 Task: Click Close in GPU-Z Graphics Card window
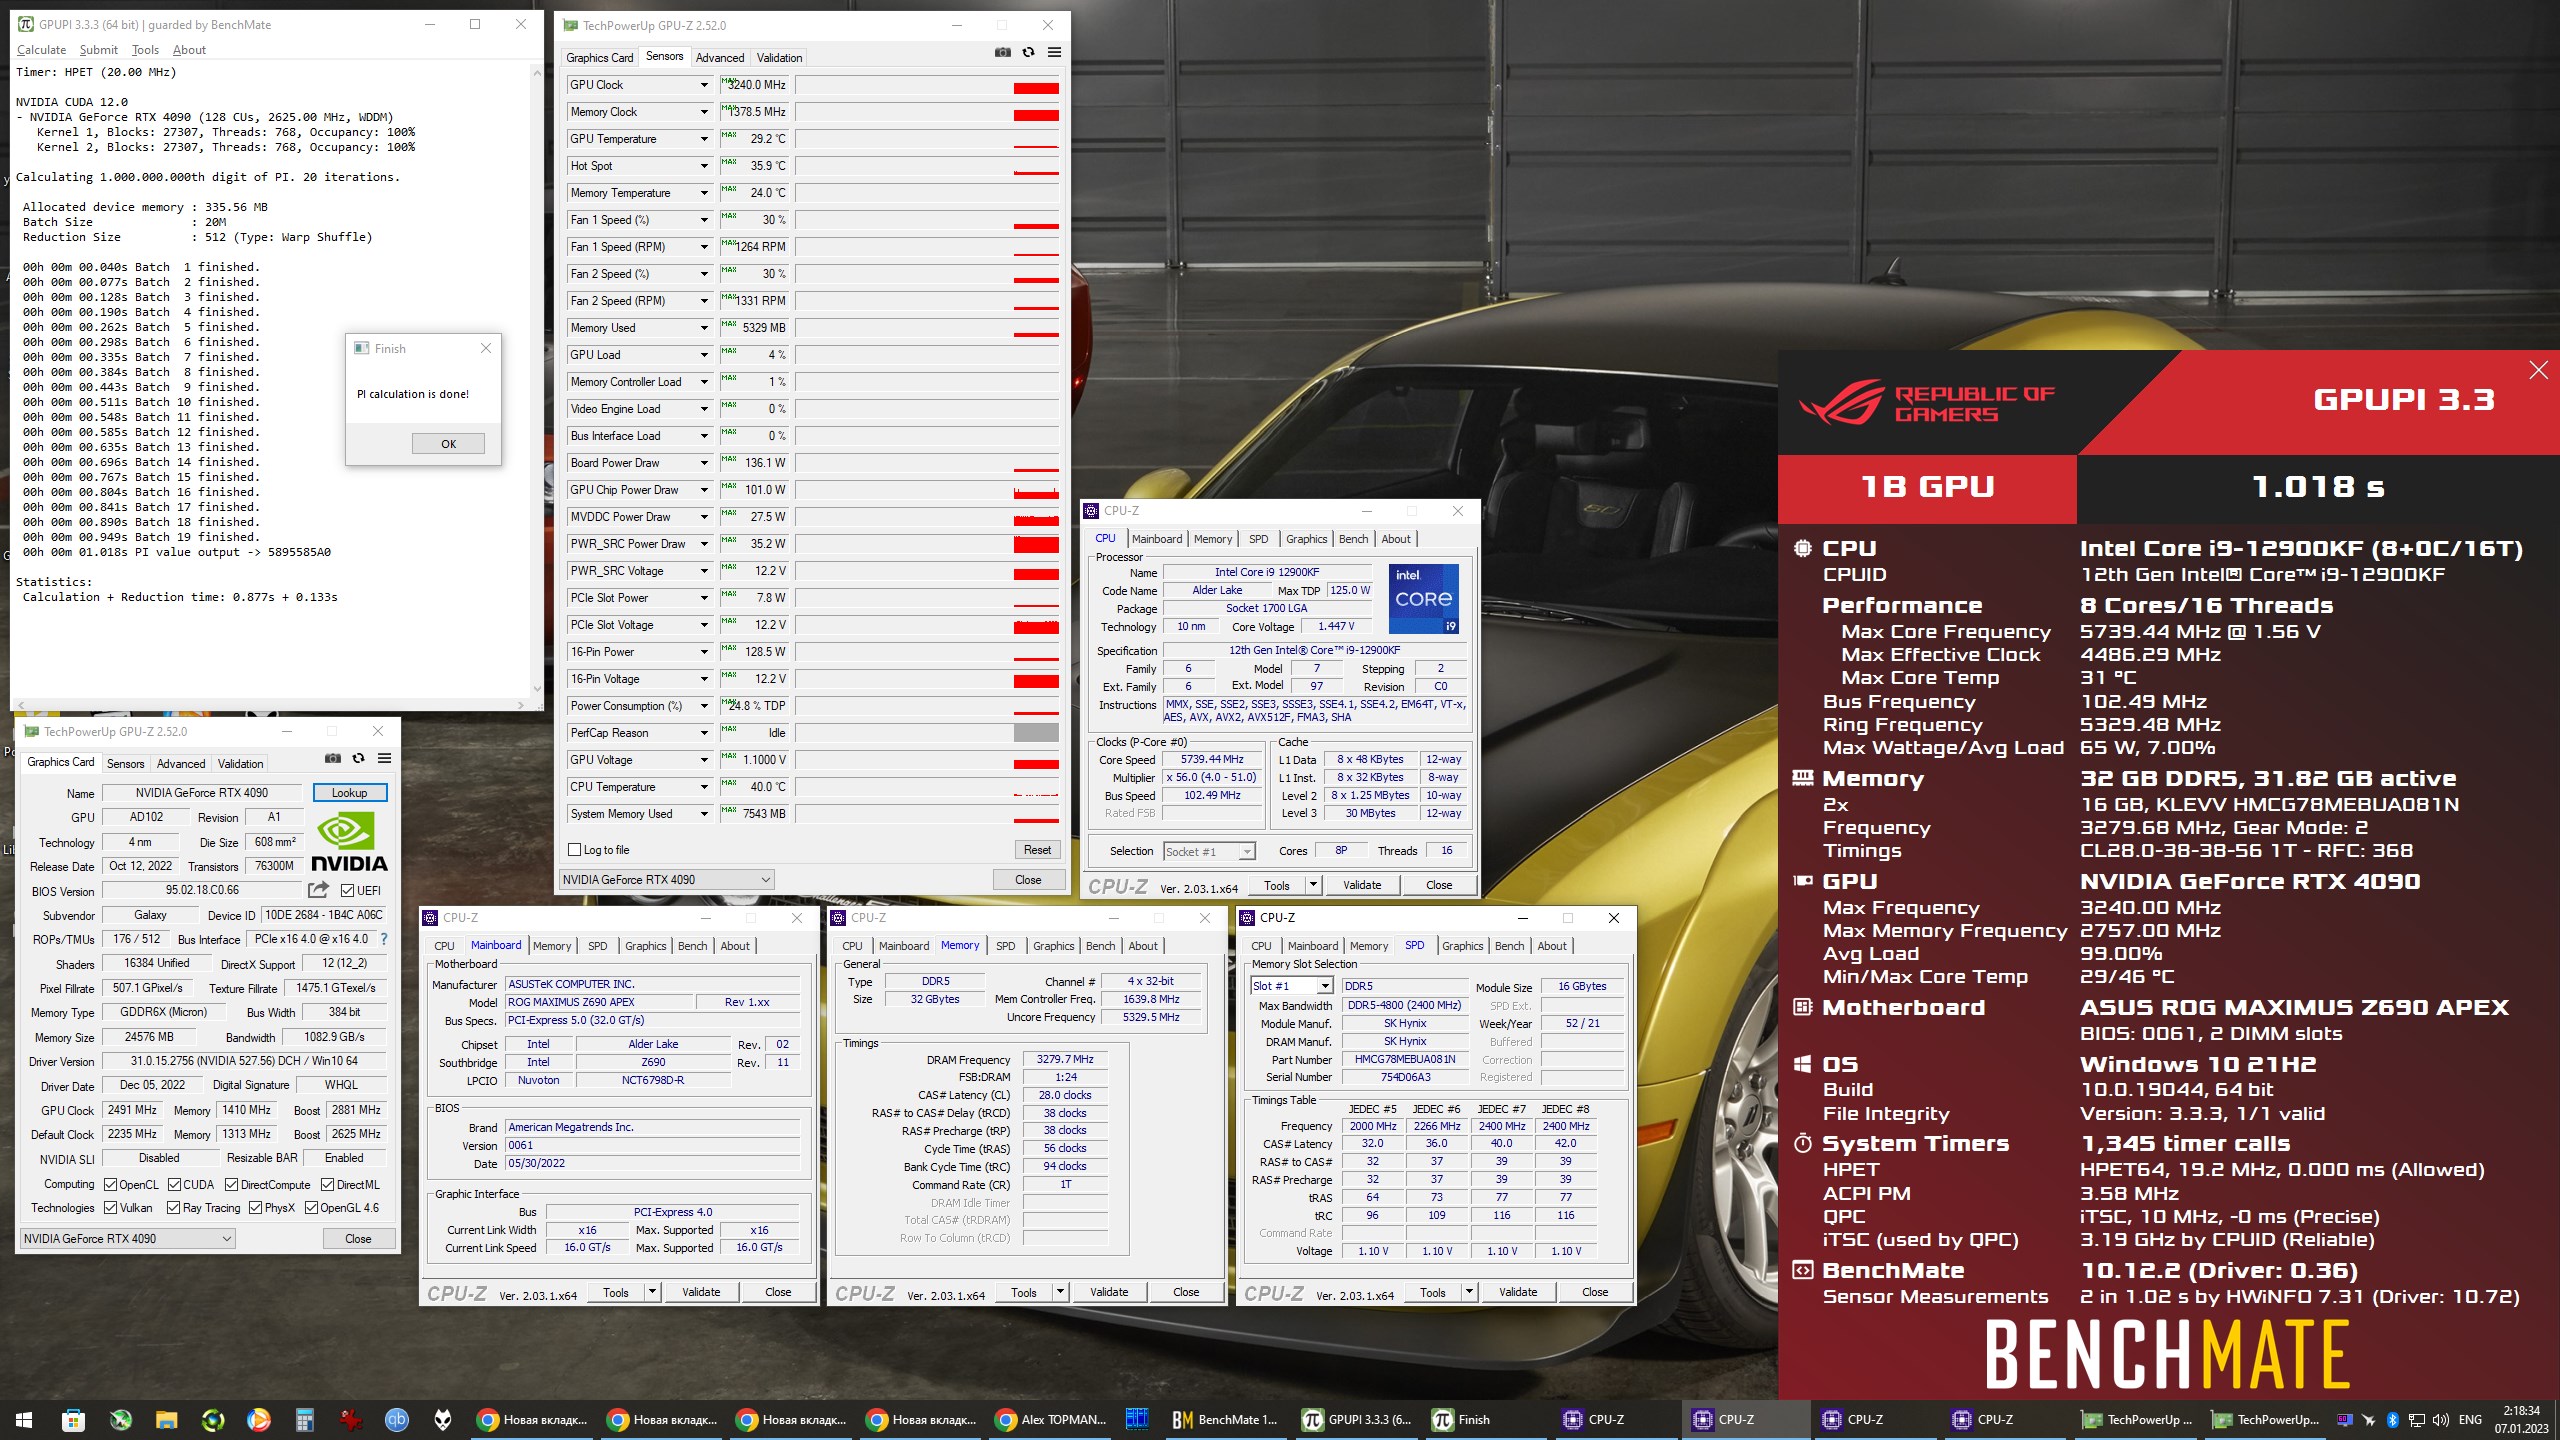click(x=358, y=1238)
